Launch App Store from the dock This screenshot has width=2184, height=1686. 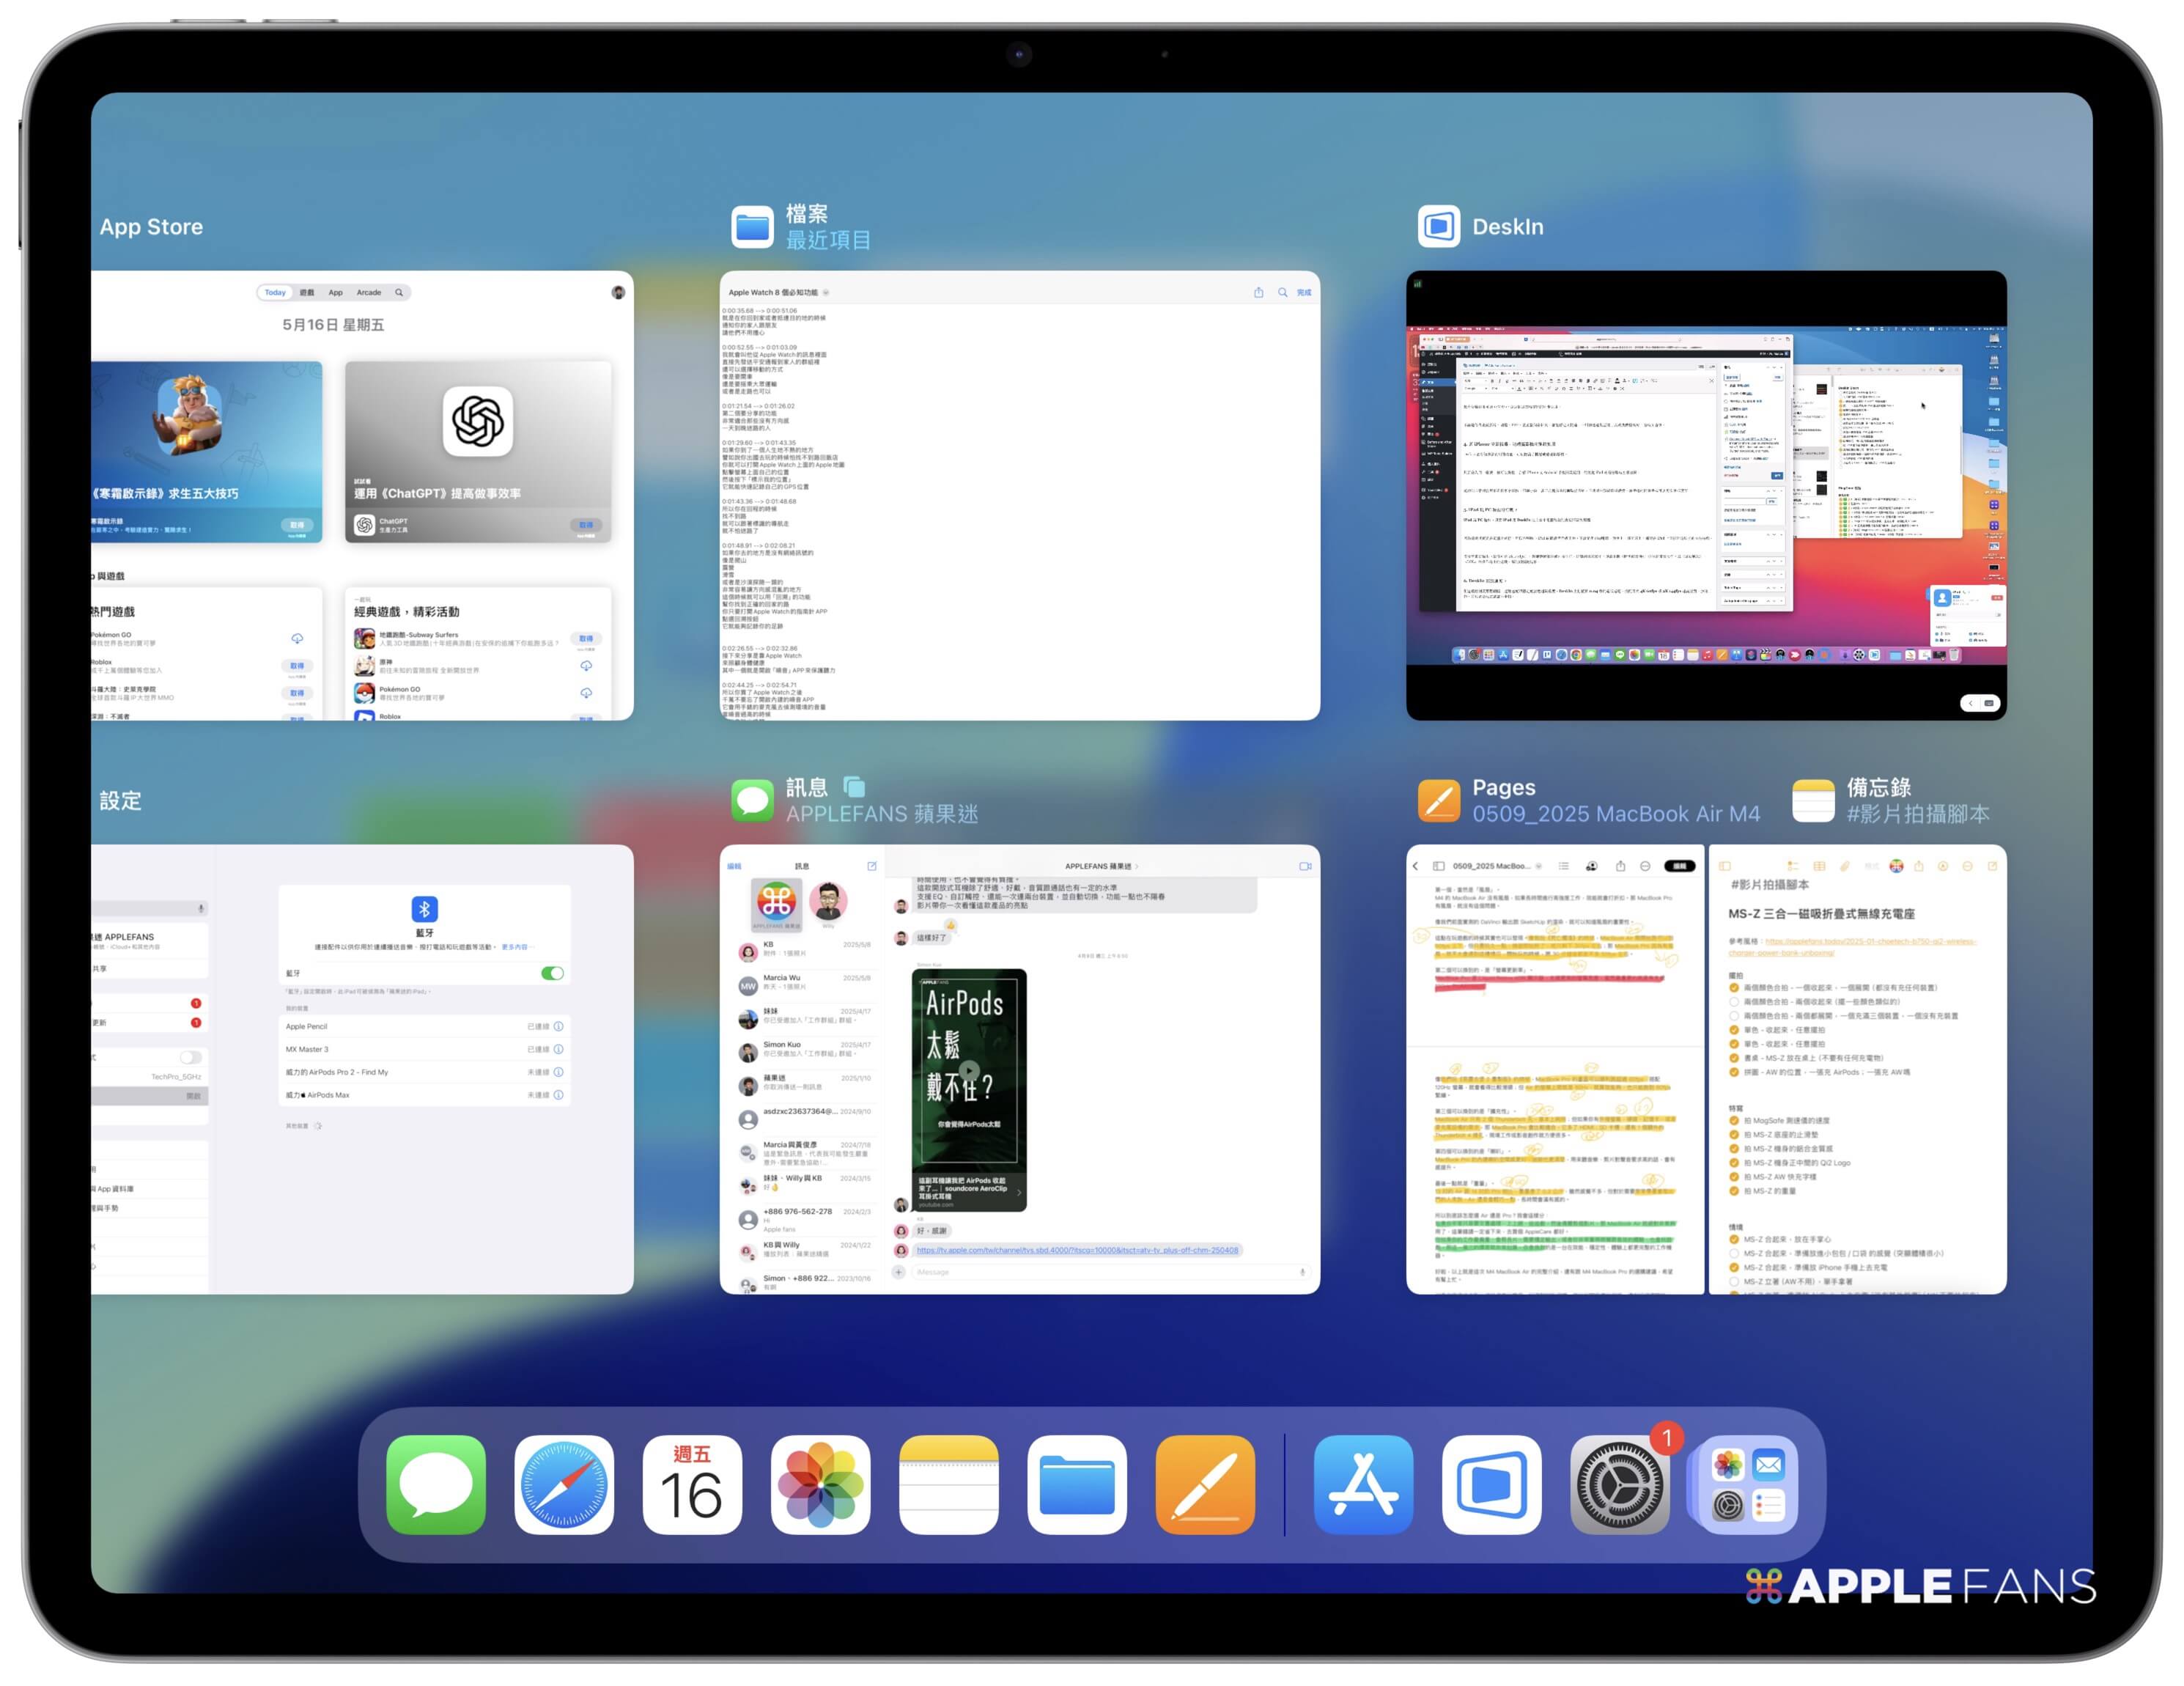[1363, 1484]
